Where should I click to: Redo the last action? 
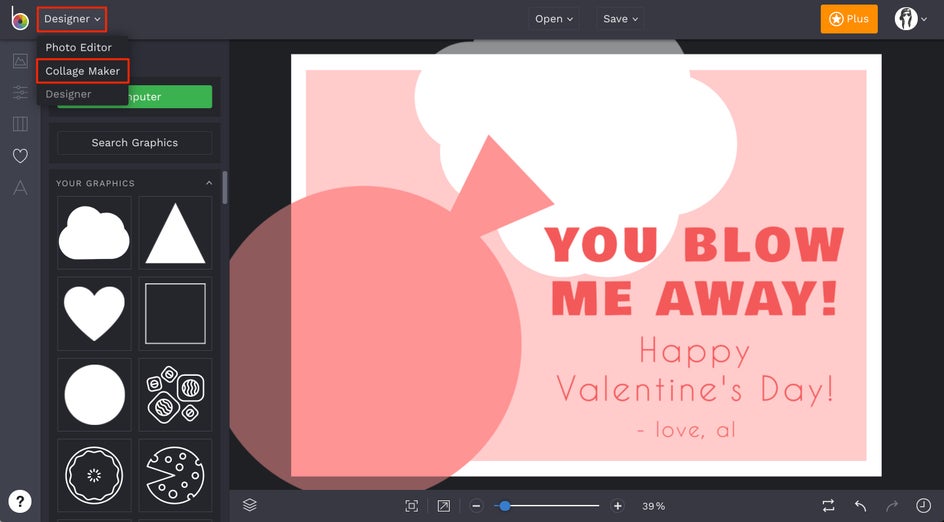click(892, 506)
